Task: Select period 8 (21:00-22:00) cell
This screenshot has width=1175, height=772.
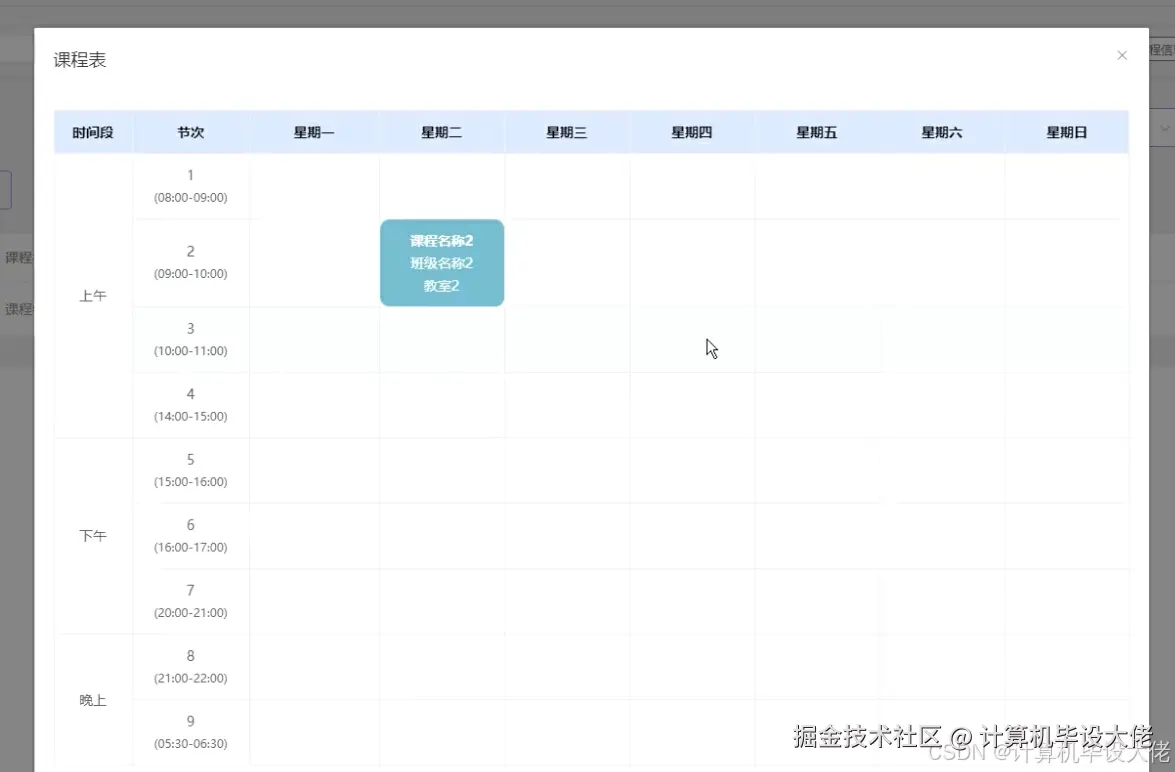Action: pos(190,666)
